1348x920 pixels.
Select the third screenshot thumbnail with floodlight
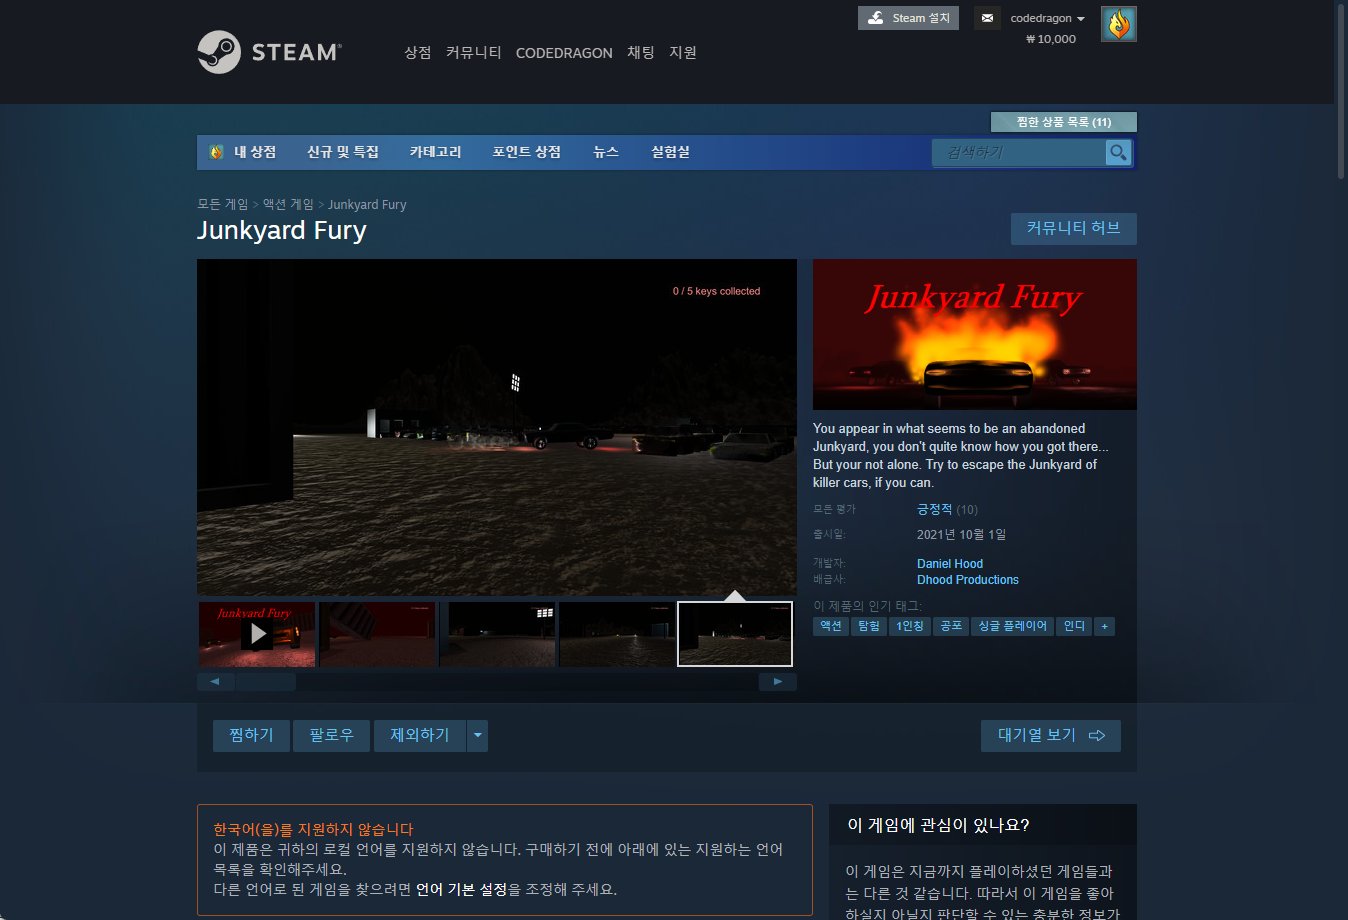[497, 634]
